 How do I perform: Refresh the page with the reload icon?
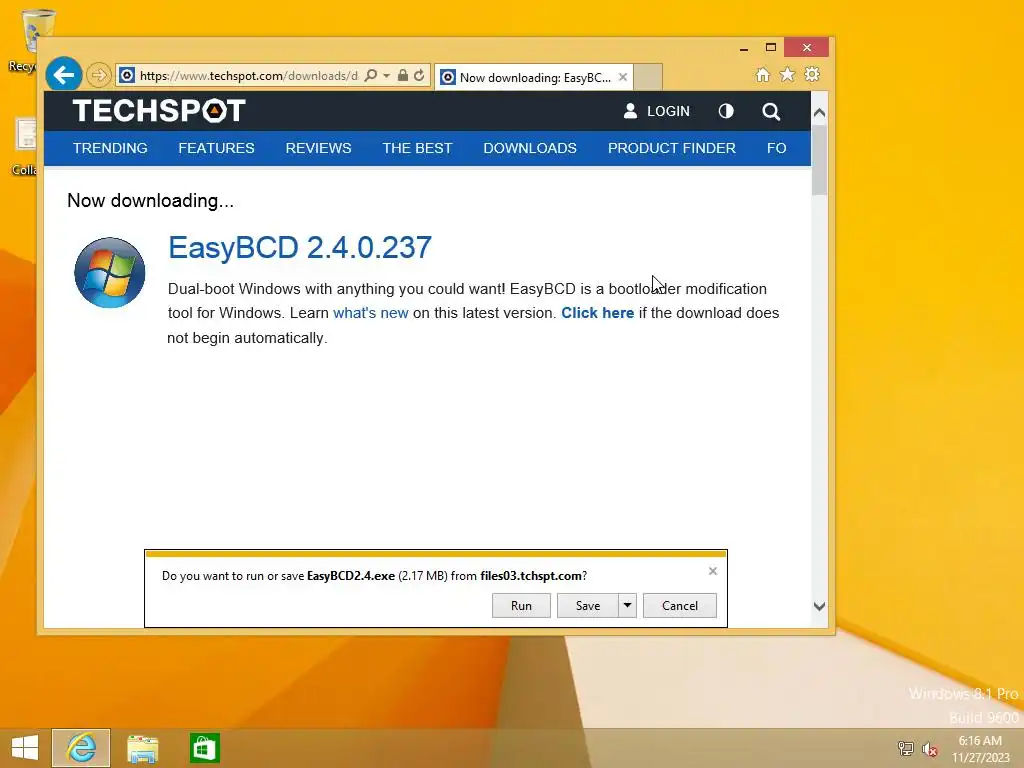click(x=419, y=75)
